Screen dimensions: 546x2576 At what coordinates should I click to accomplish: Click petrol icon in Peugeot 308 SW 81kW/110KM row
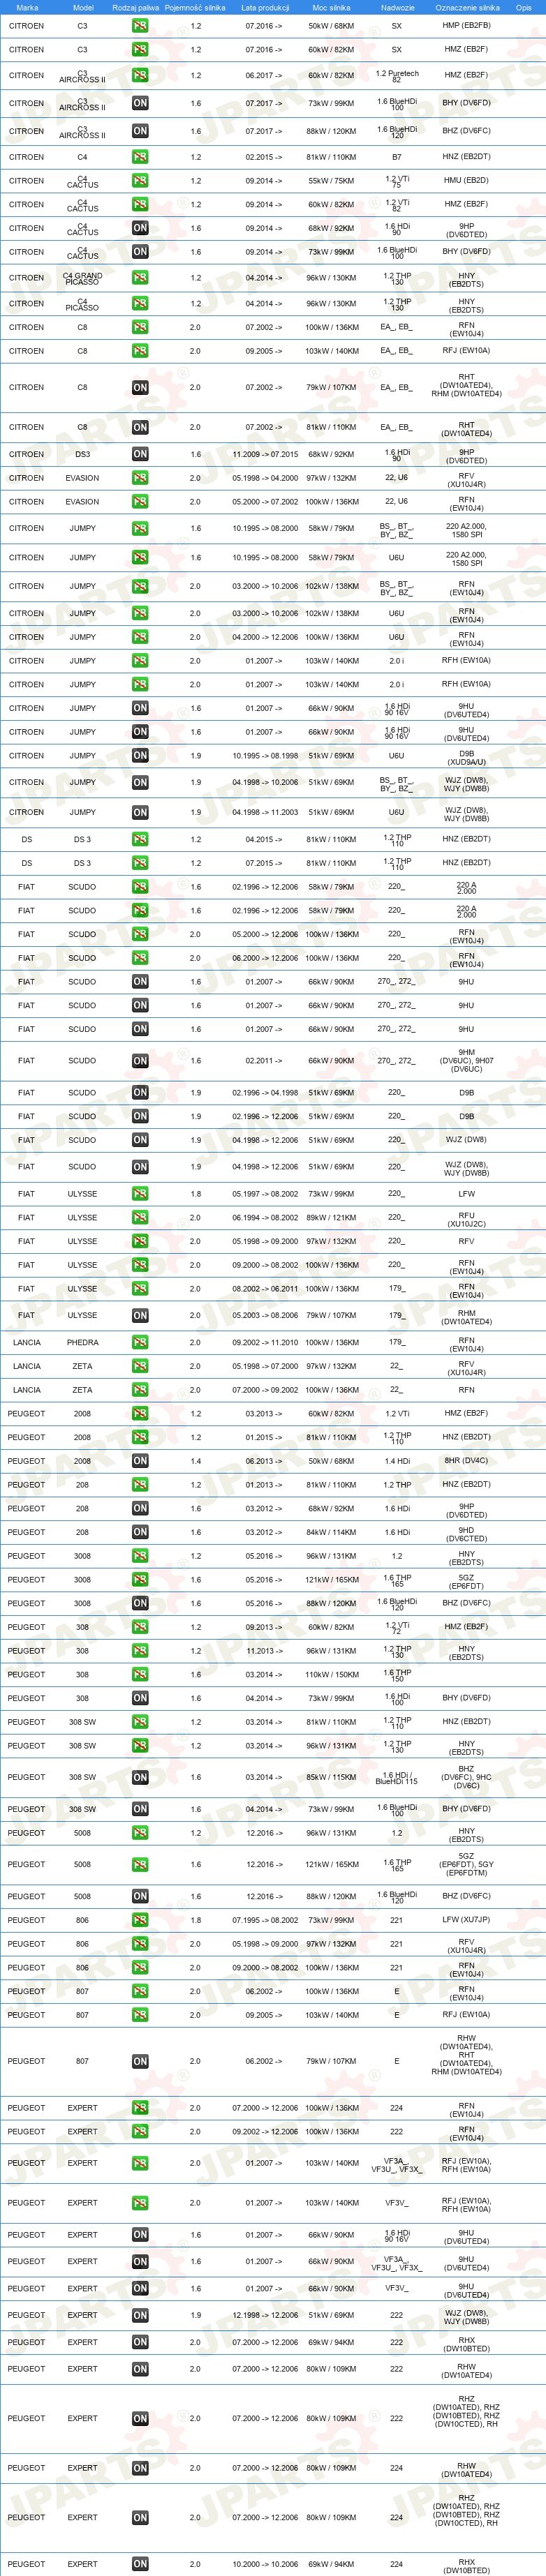(x=140, y=1722)
